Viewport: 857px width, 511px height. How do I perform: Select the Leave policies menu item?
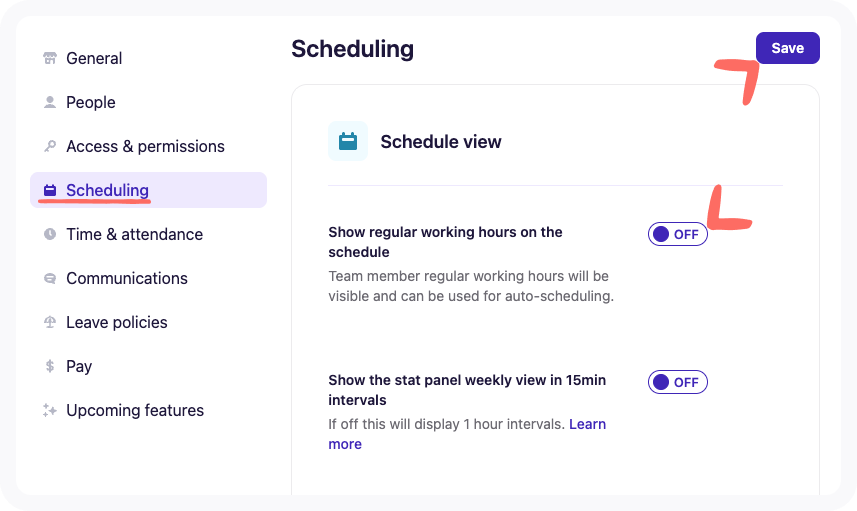point(117,322)
